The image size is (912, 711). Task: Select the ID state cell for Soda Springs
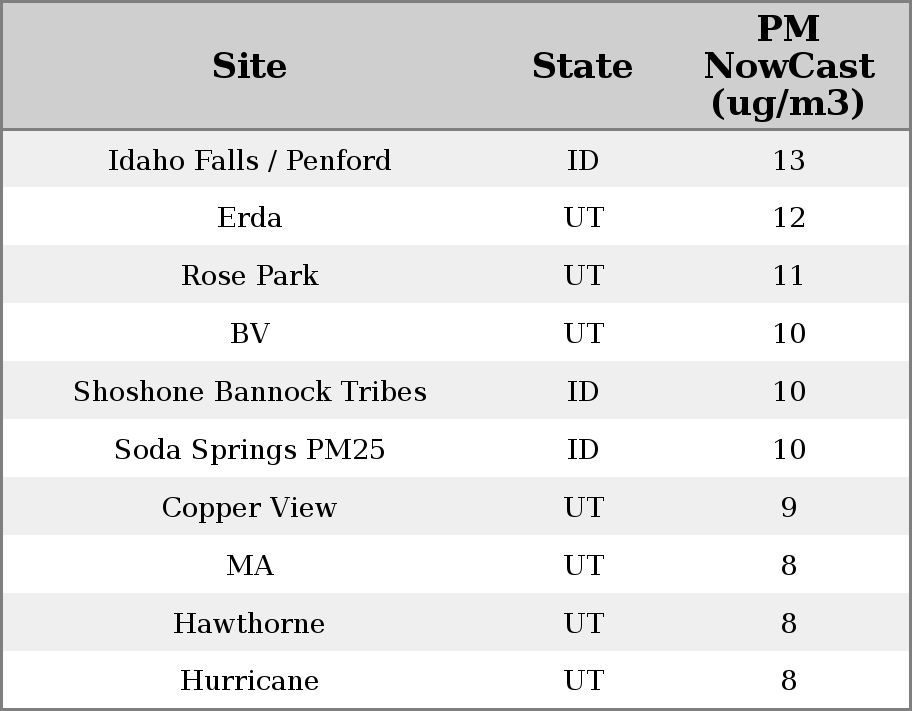(583, 450)
